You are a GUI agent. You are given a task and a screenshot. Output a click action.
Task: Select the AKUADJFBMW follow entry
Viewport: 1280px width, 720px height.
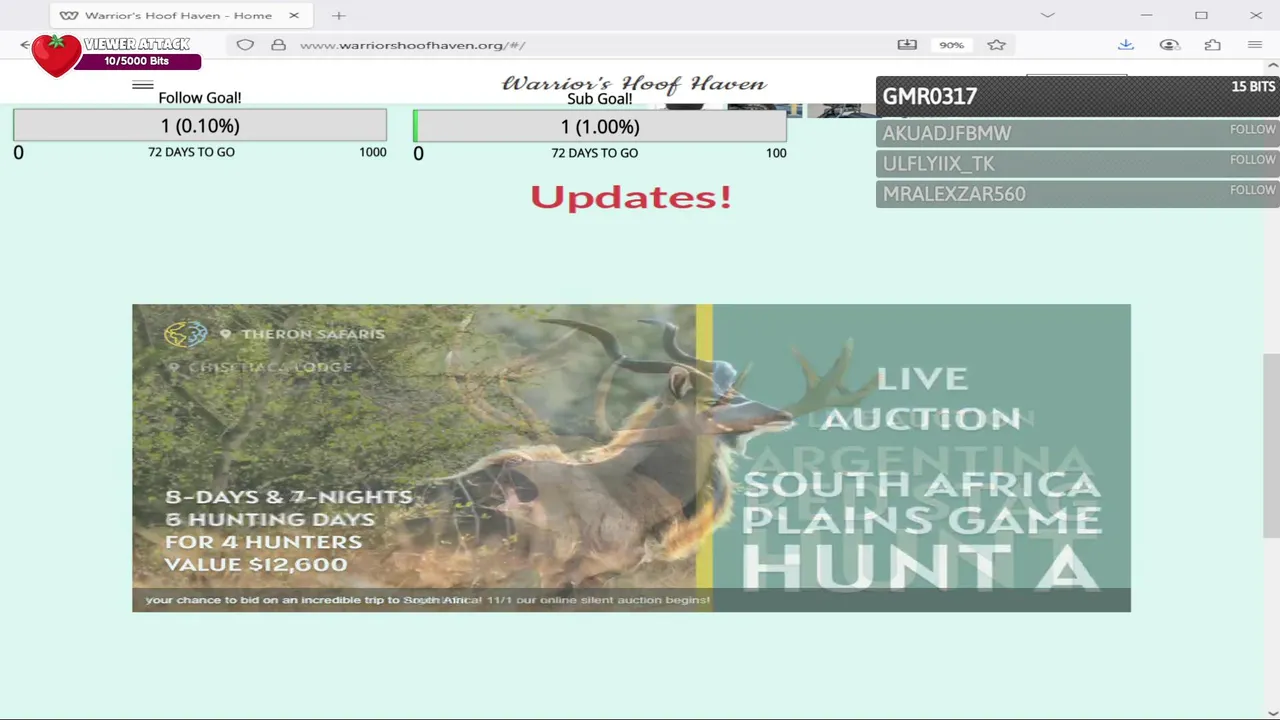(1078, 133)
